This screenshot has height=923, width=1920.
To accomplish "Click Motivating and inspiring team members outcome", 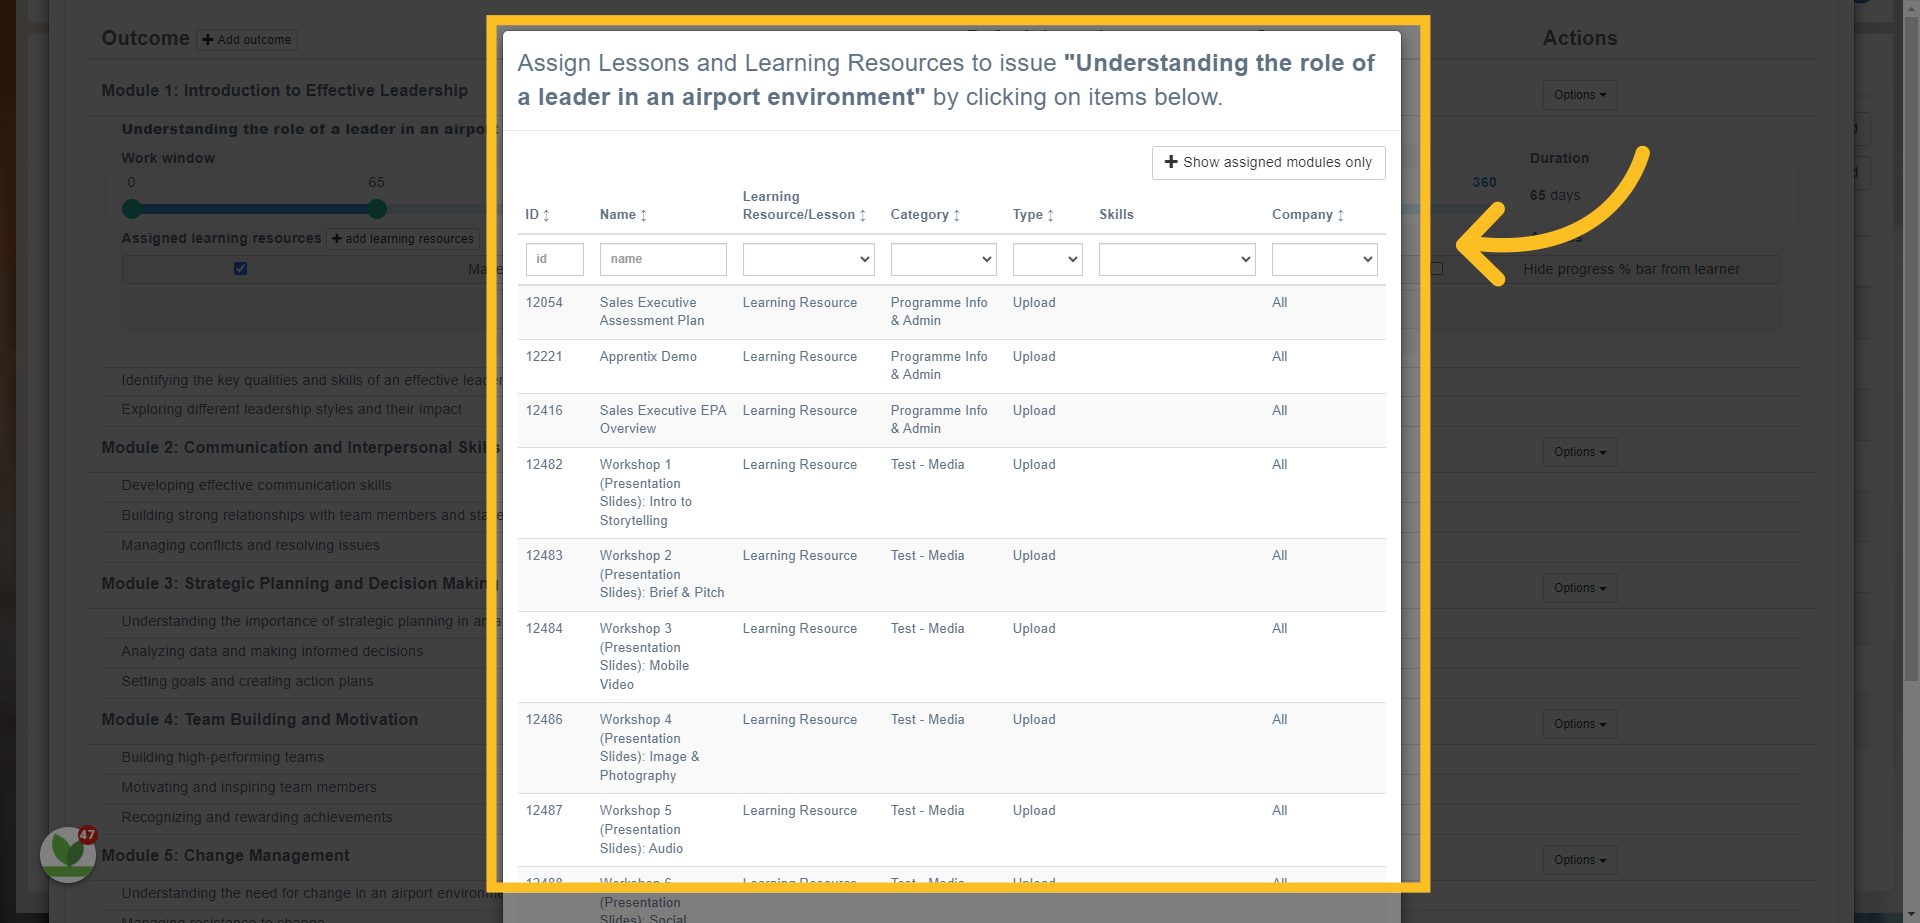I will tap(249, 788).
